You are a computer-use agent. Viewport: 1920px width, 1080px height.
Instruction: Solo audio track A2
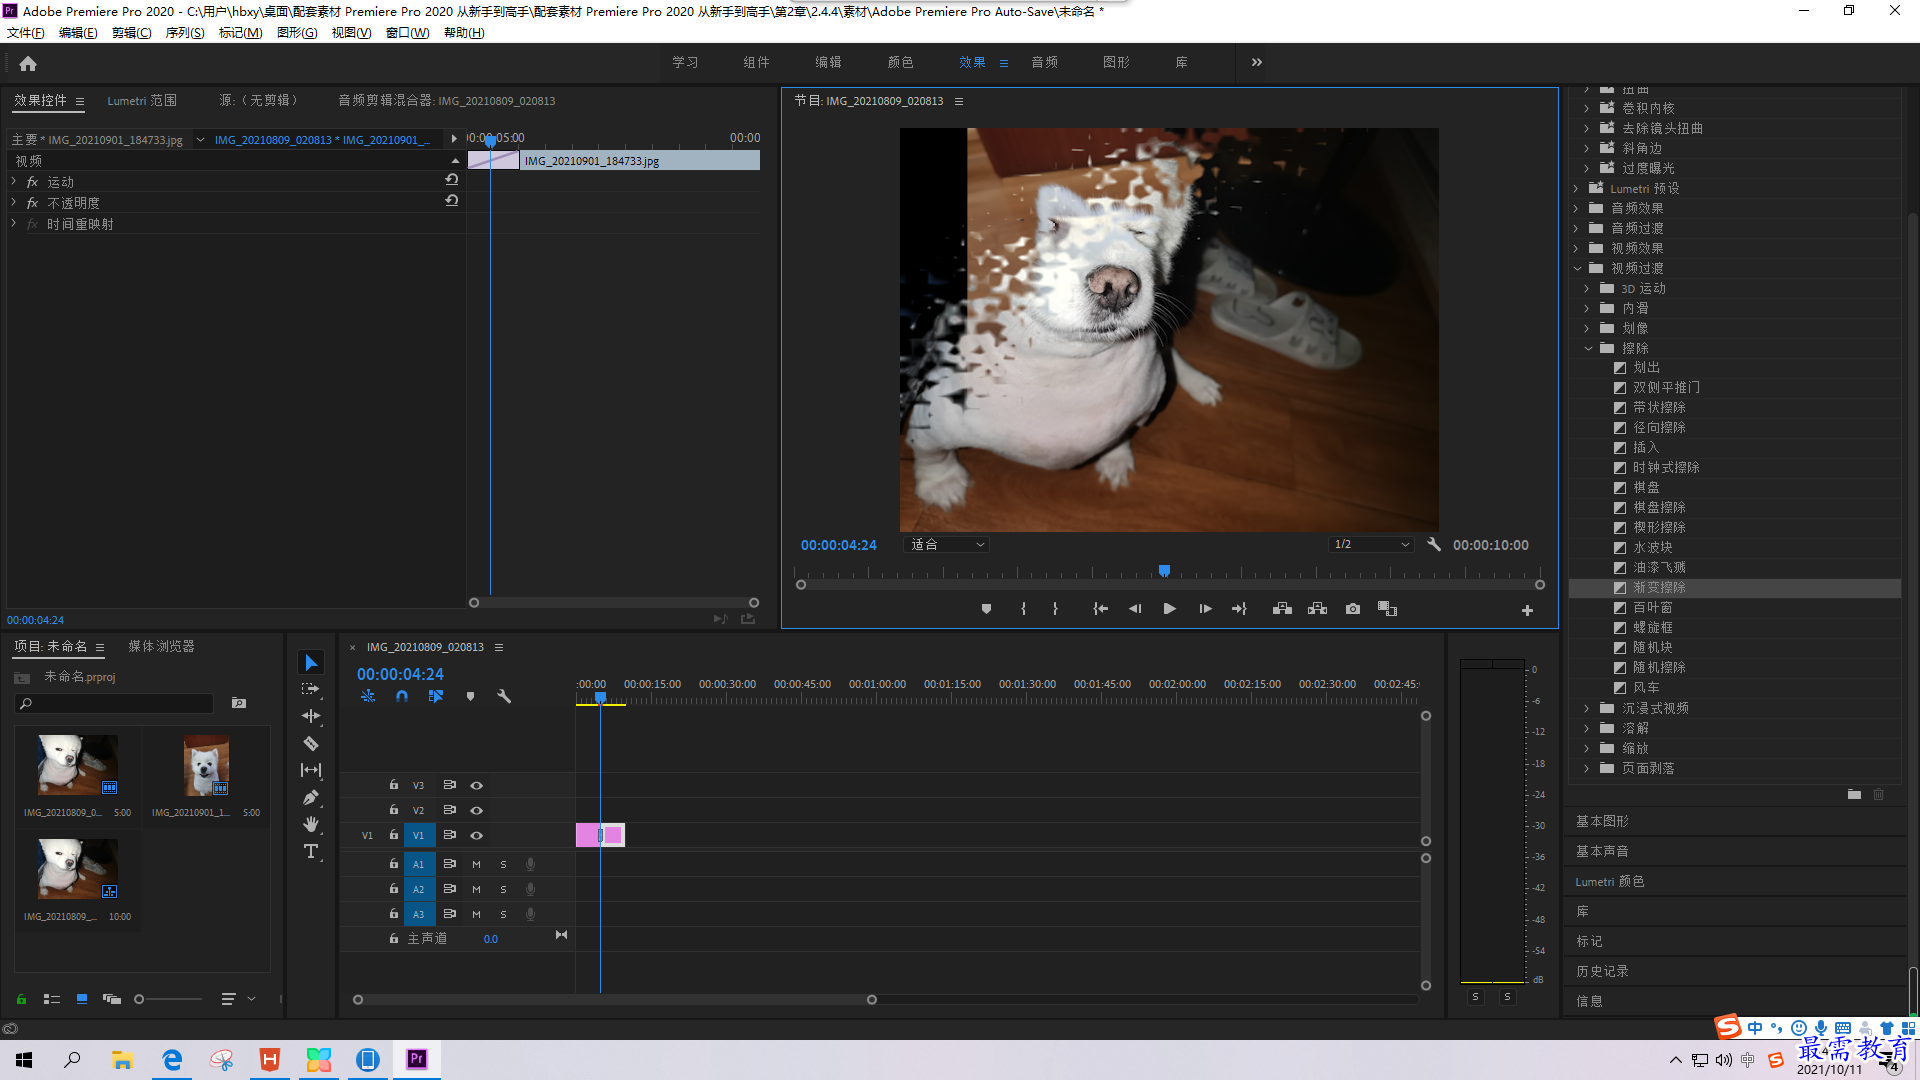pos(503,889)
